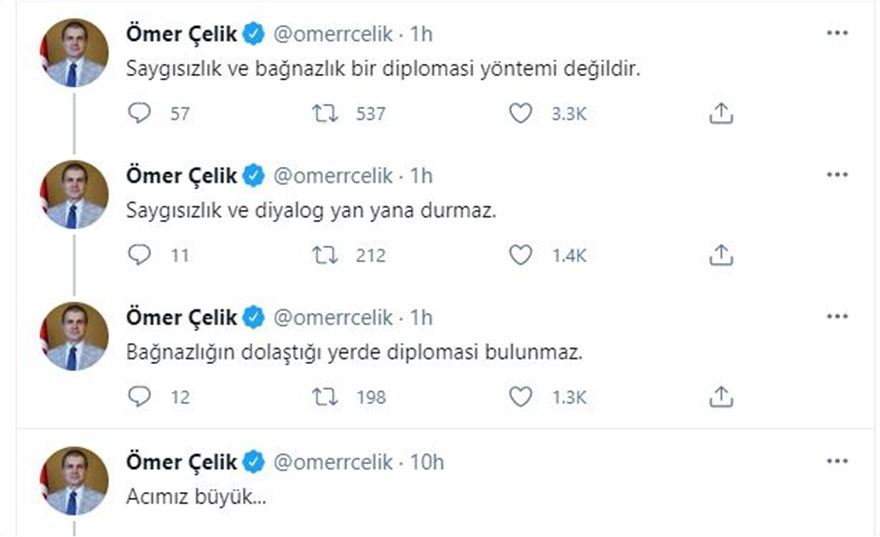The image size is (880, 537).
Task: Open Ömer Çelik profile name on first tweet
Action: coord(182,34)
